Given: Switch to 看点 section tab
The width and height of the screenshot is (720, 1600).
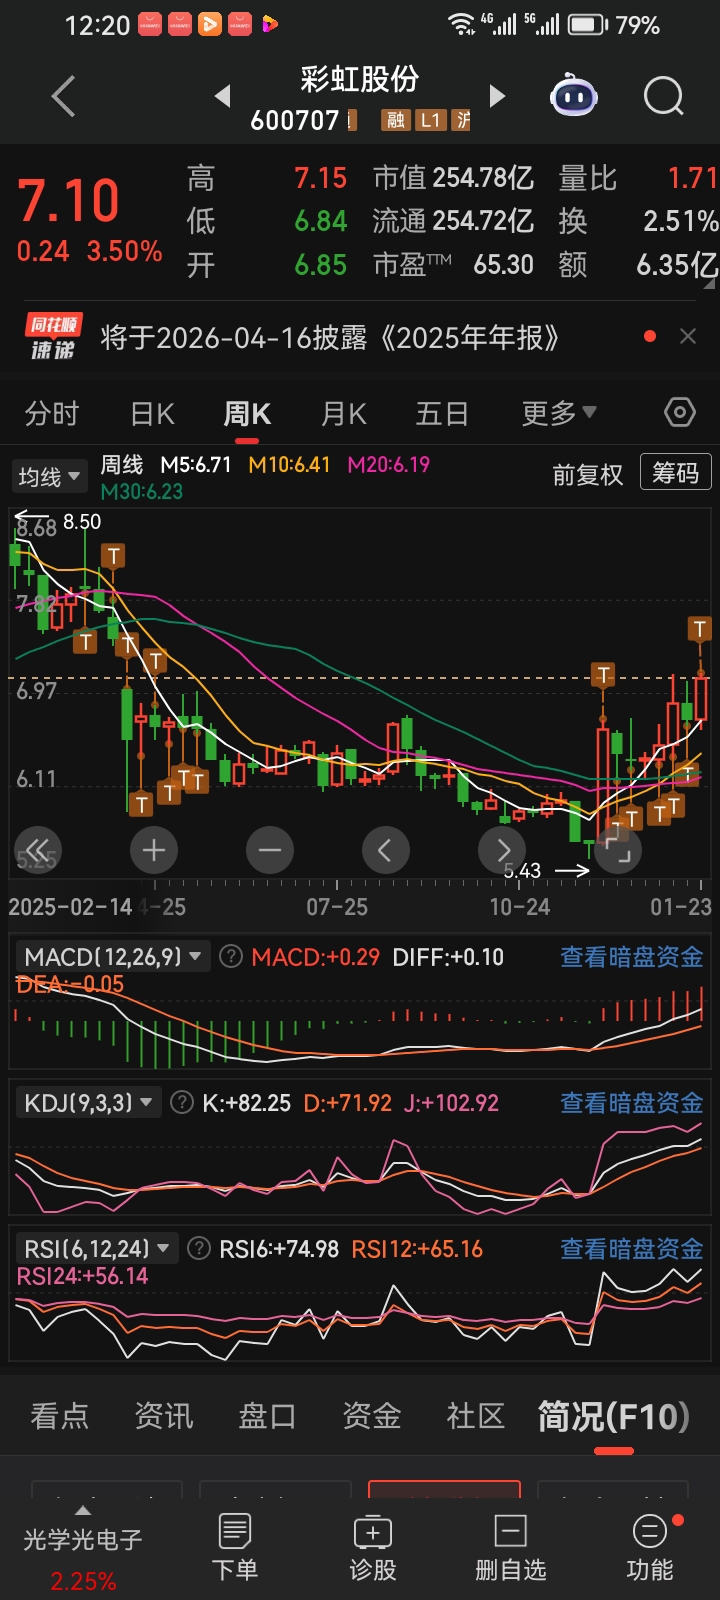Looking at the screenshot, I should (60, 1416).
